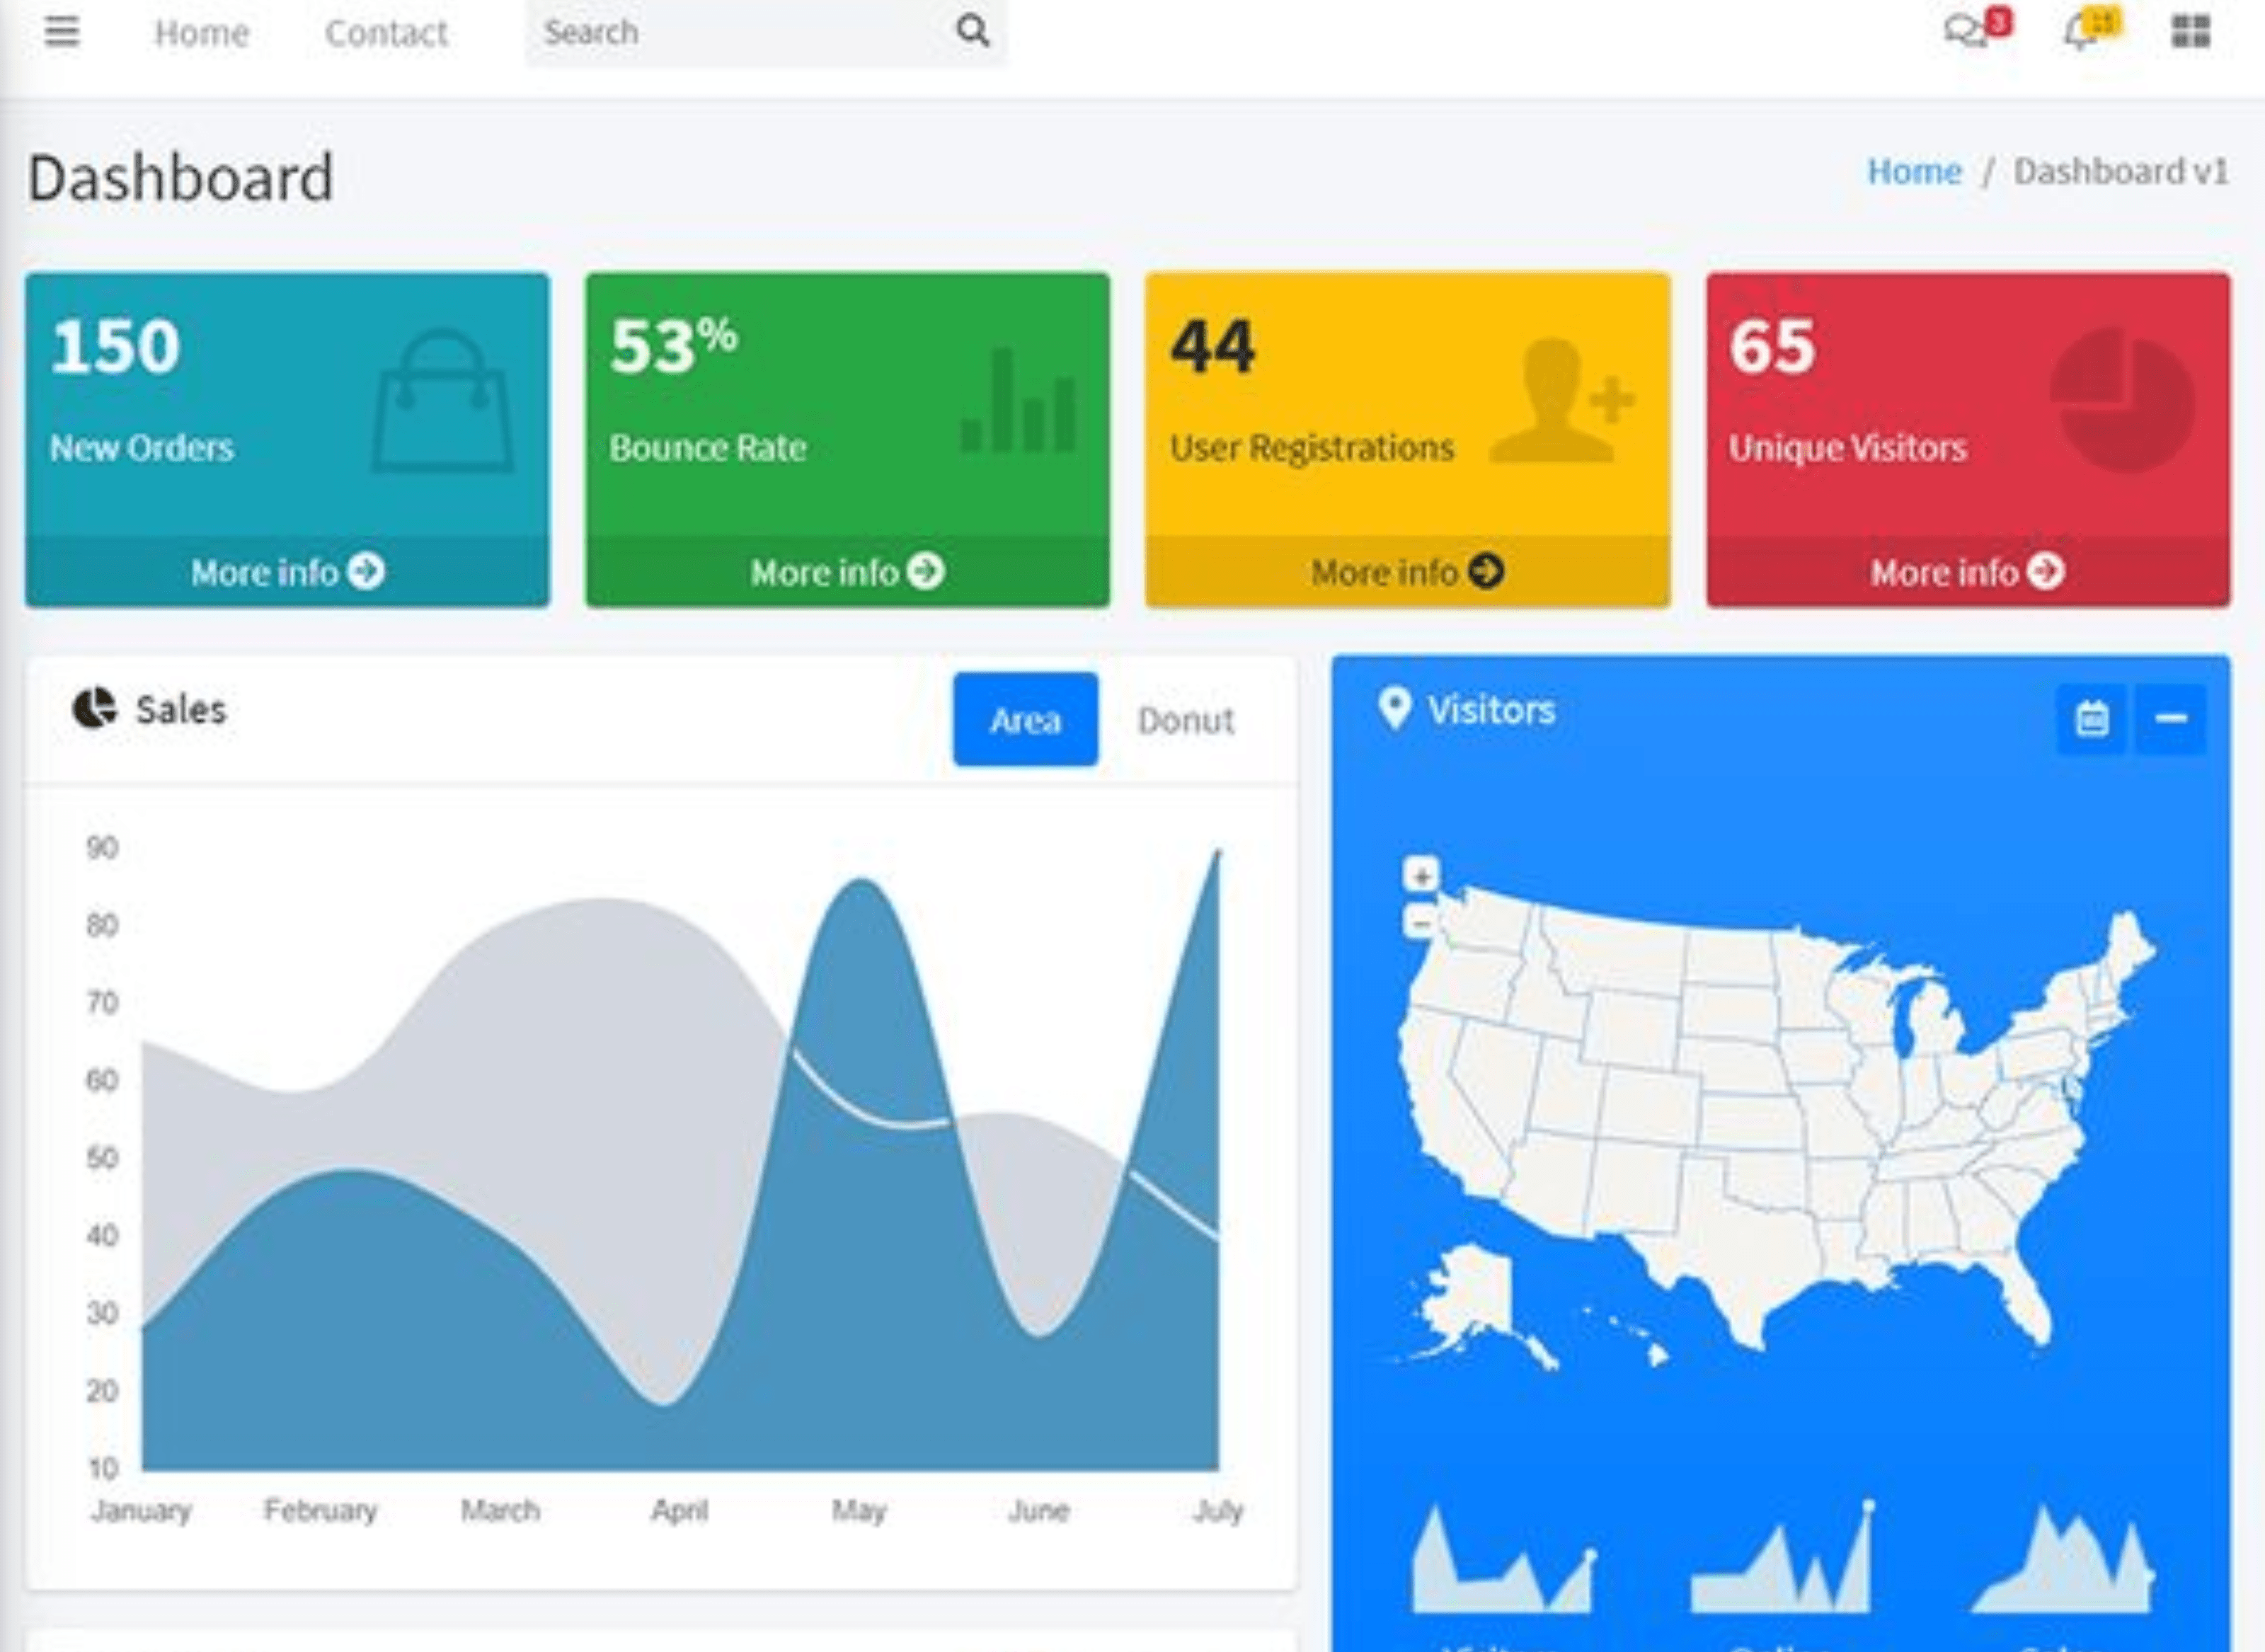This screenshot has width=2265, height=1652.
Task: Click the apps grid icon
Action: [2190, 32]
